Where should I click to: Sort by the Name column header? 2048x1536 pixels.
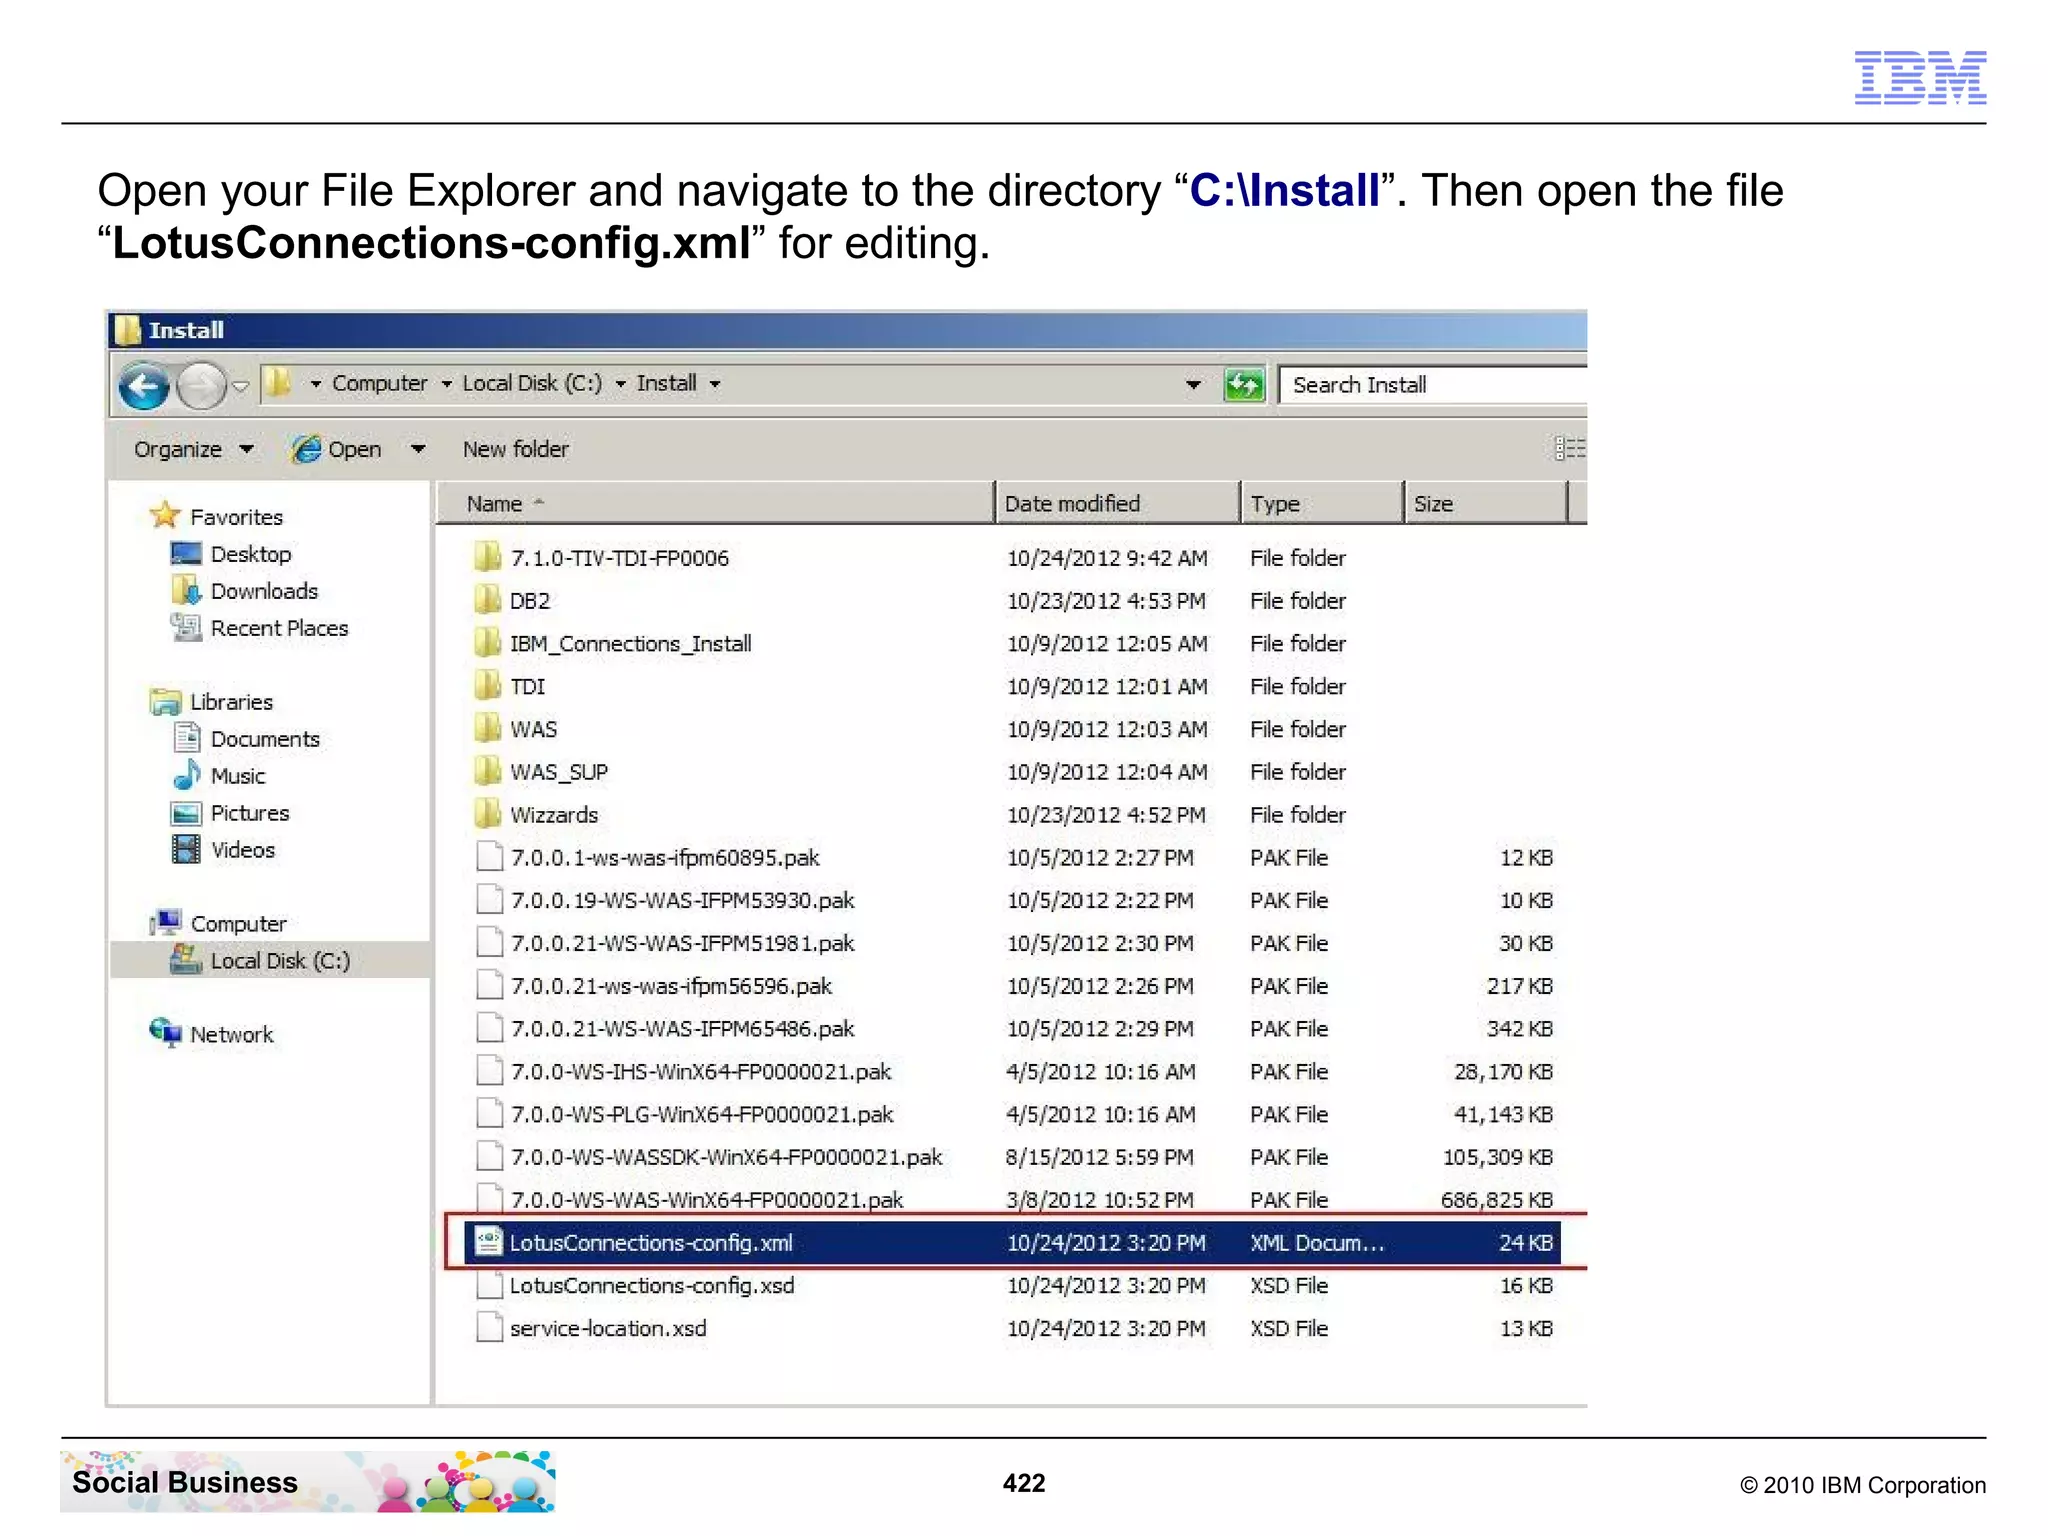click(x=715, y=503)
